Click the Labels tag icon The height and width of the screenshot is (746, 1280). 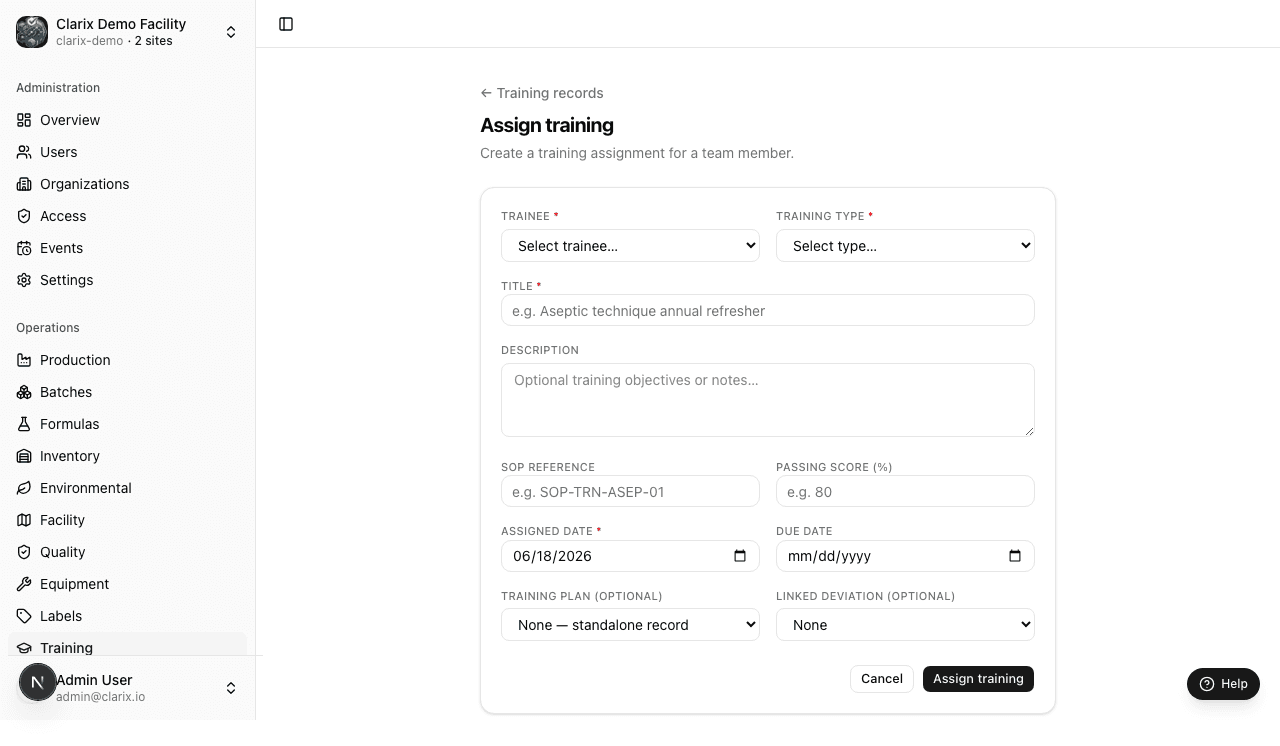[24, 616]
